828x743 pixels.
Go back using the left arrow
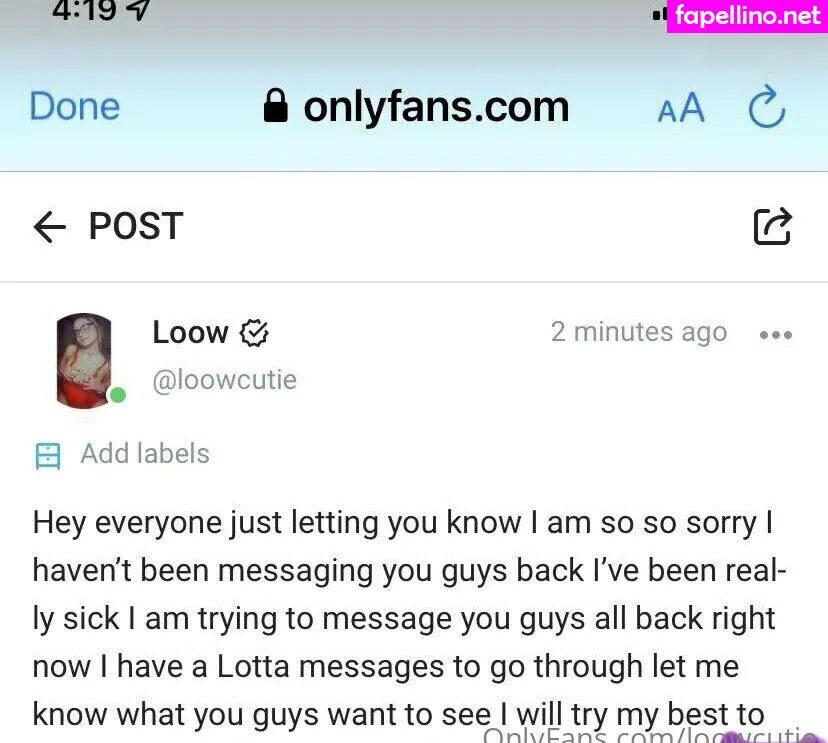[50, 227]
